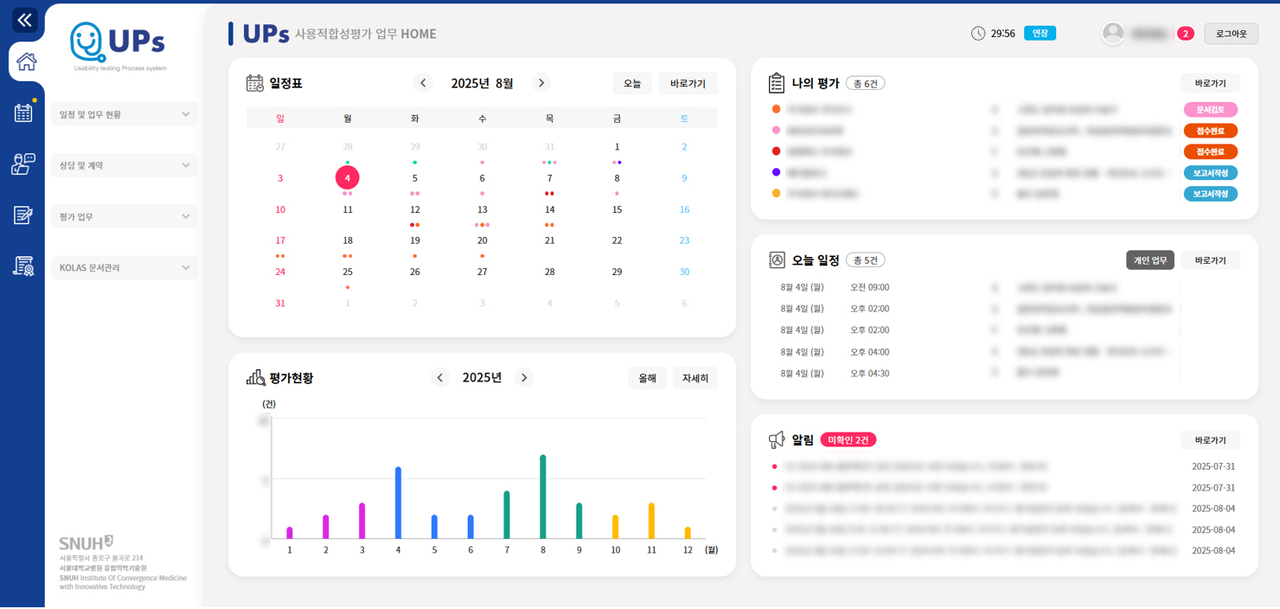The image size is (1280, 609).
Task: Expand the 일정 및 업무 현황 menu
Action: [123, 115]
